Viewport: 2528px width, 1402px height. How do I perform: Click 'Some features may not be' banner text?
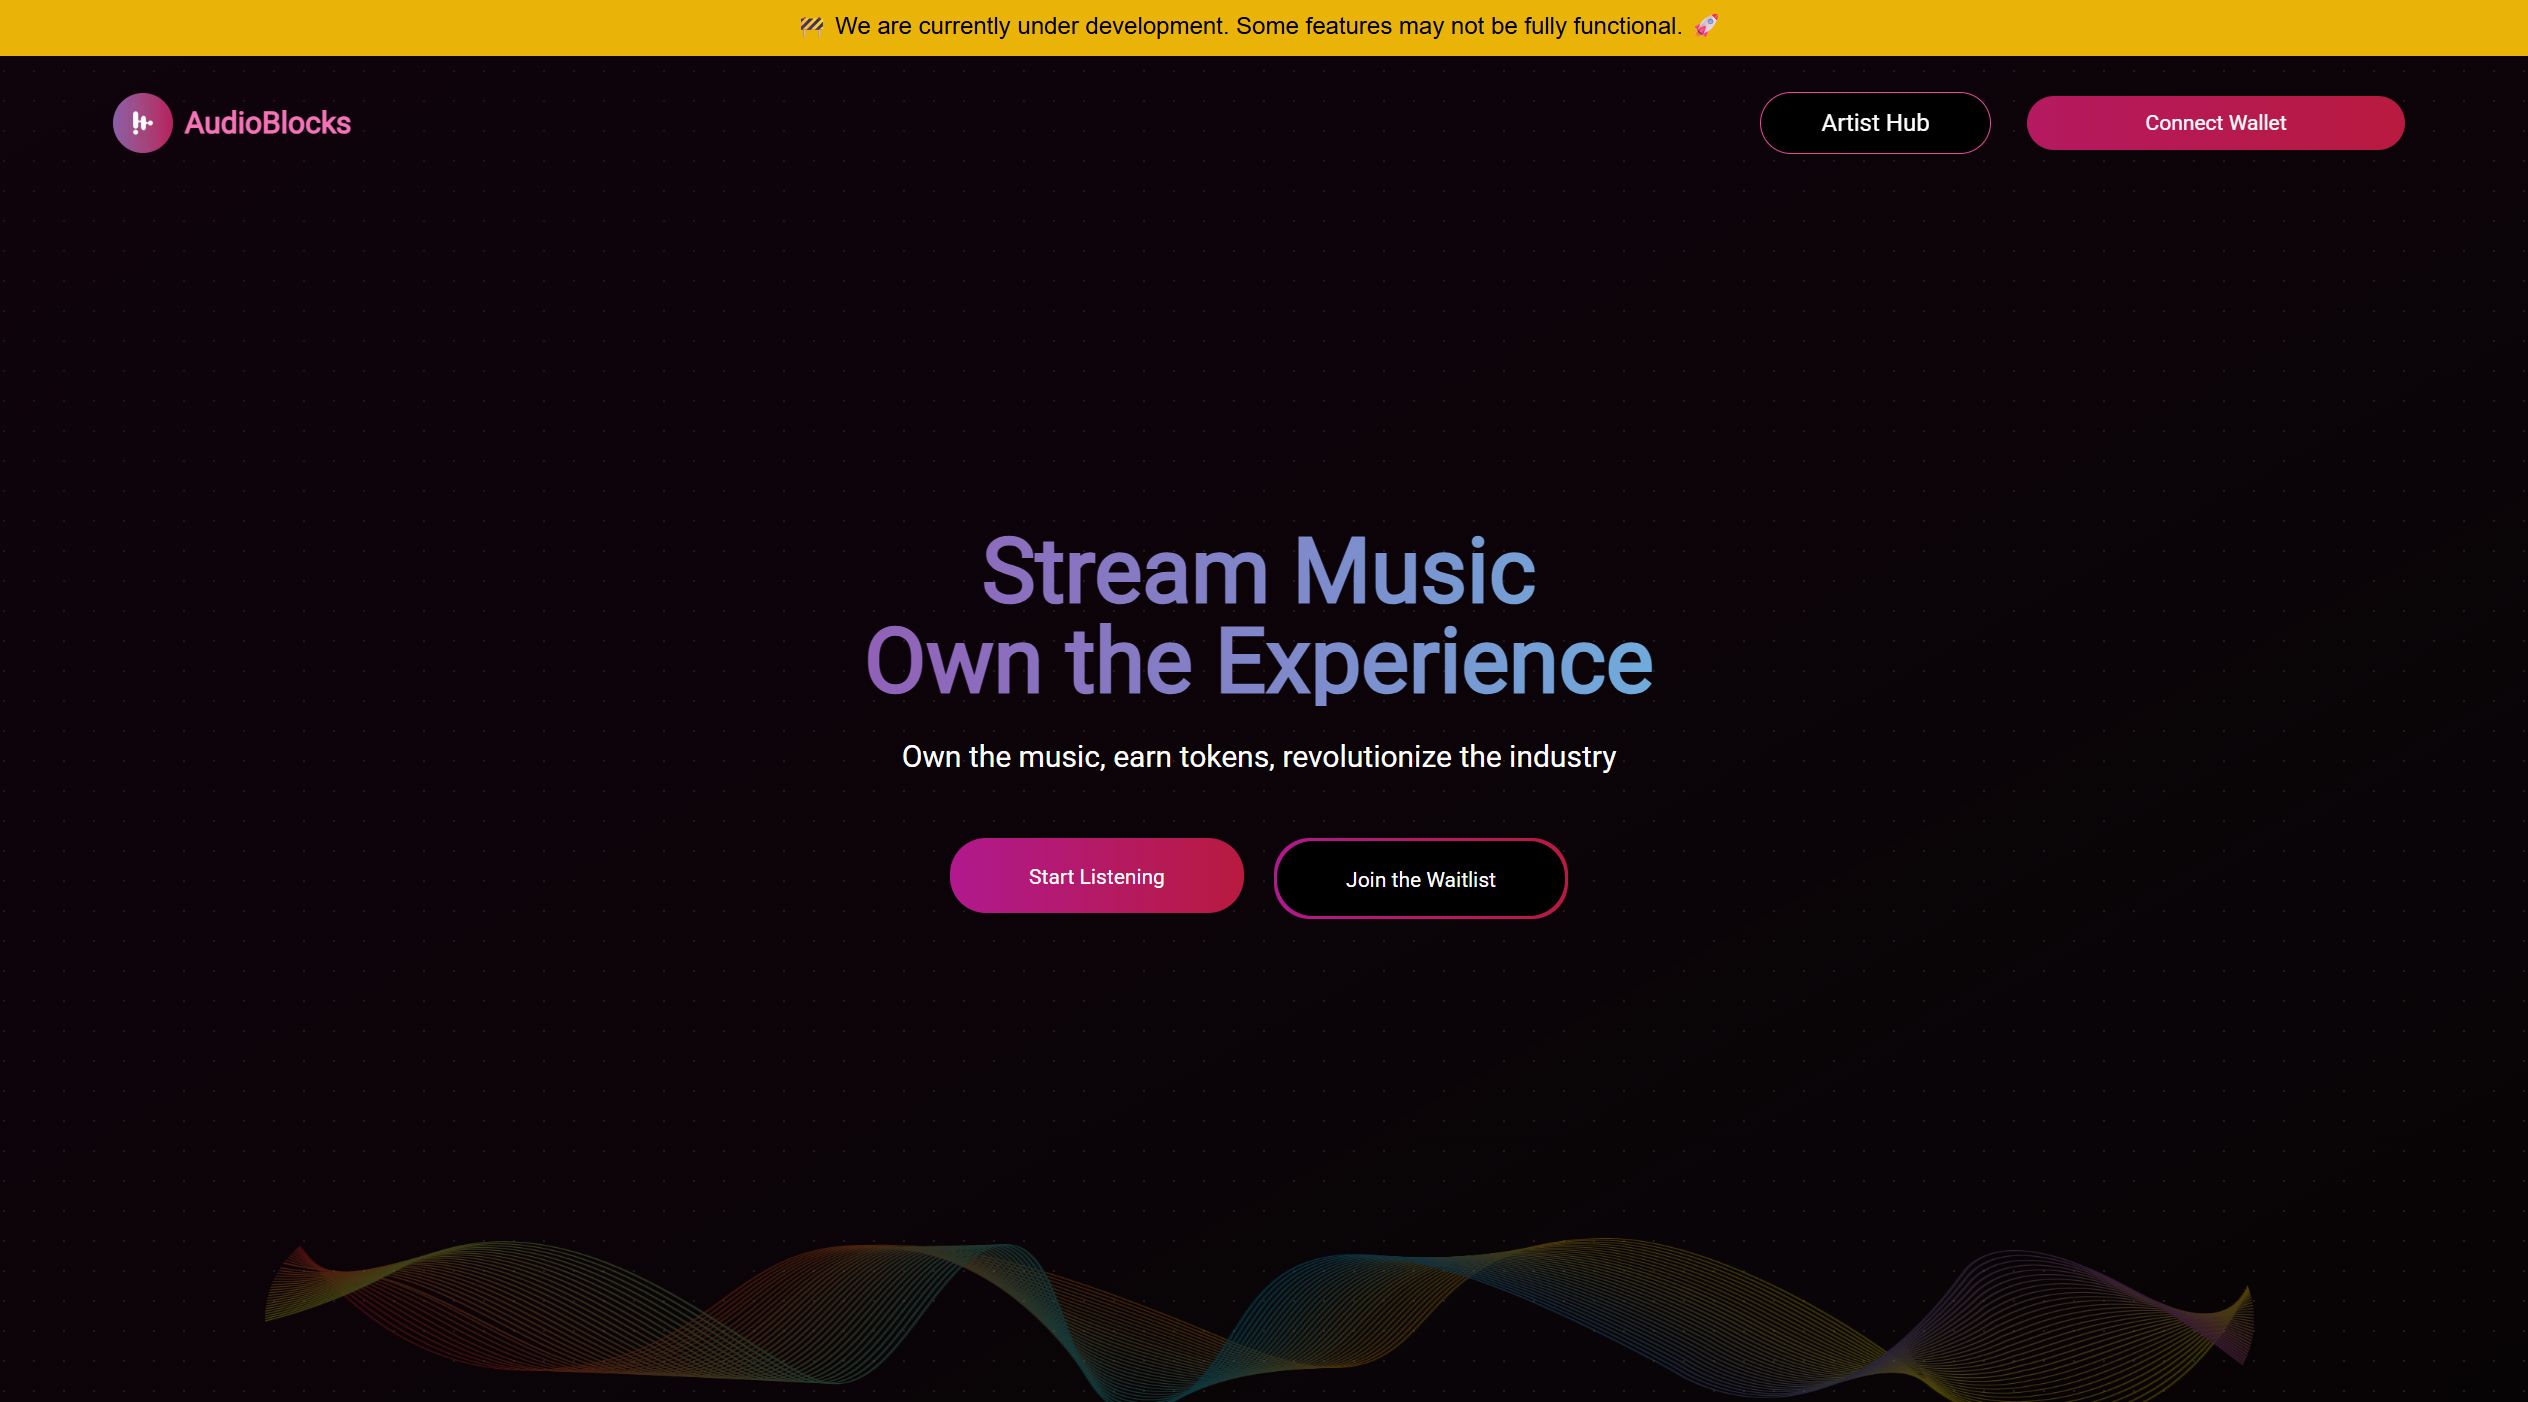[1376, 26]
